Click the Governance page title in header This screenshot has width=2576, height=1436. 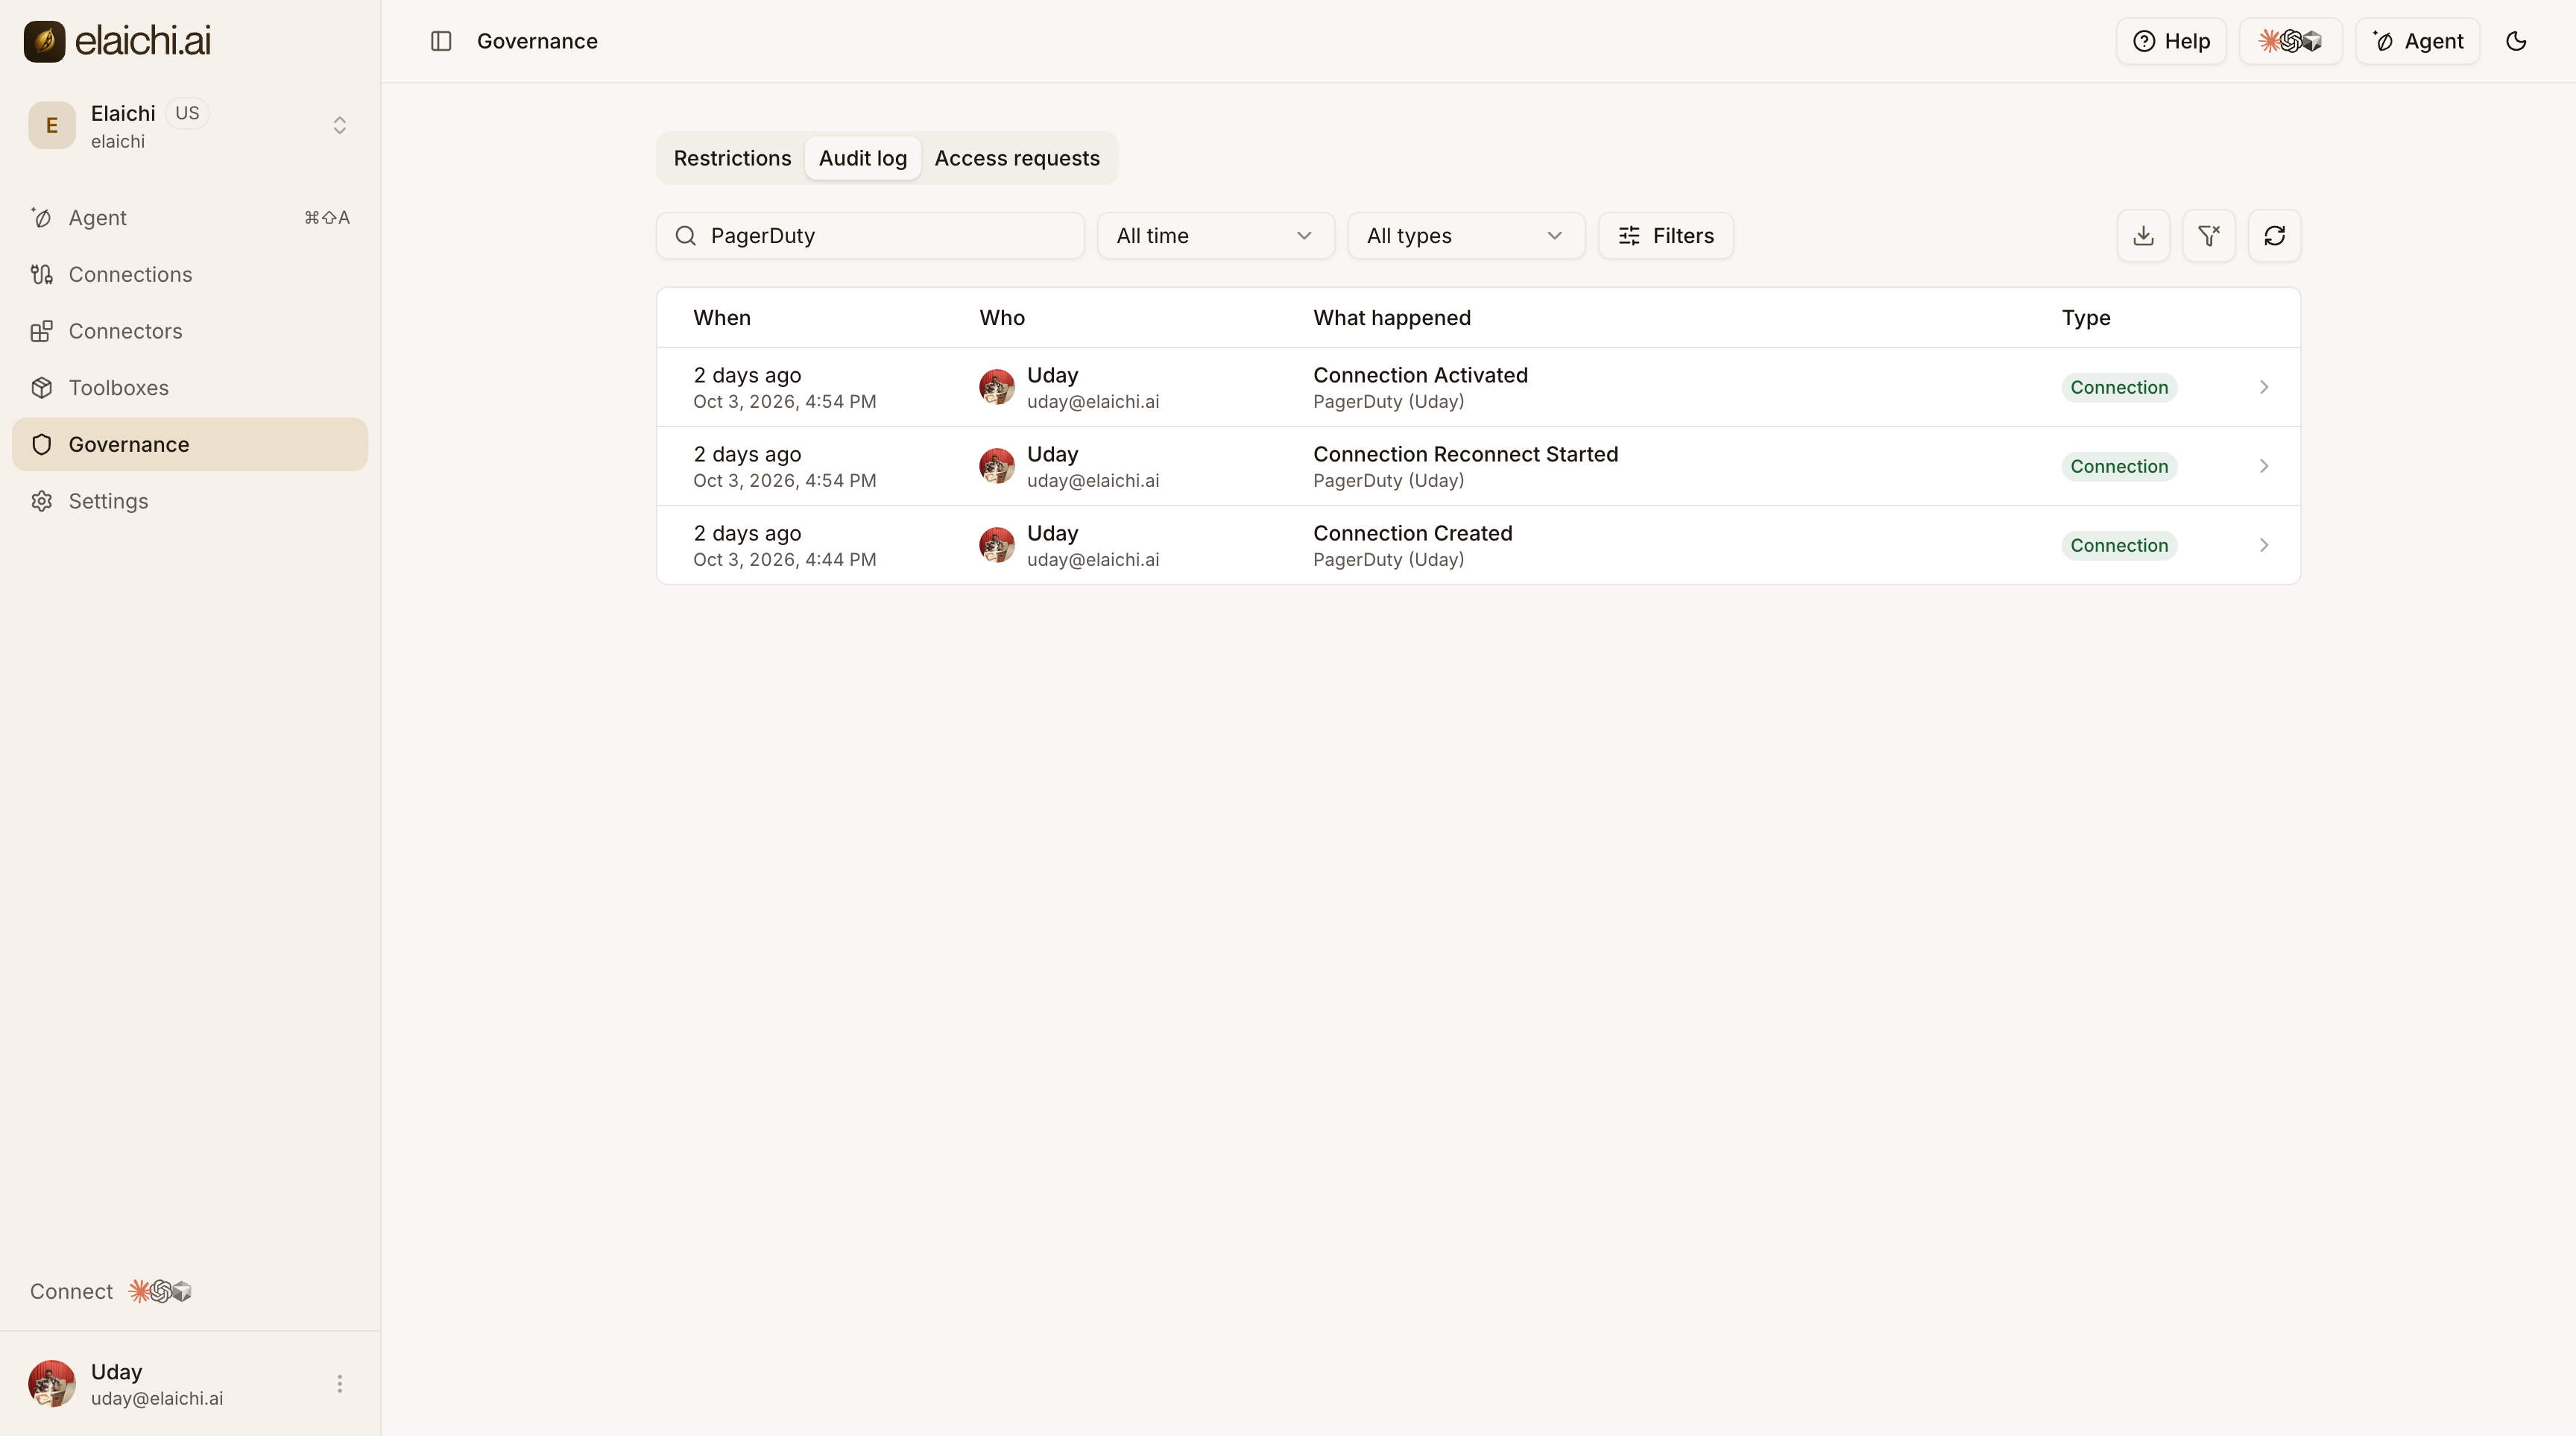click(537, 41)
